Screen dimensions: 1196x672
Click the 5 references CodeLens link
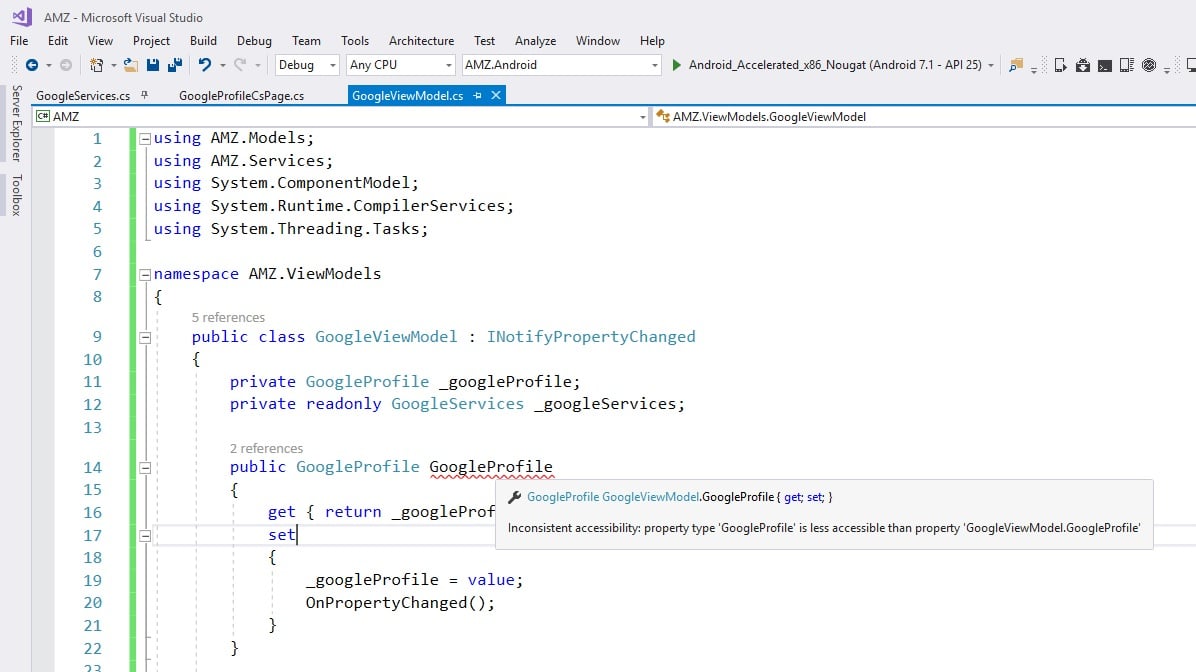click(228, 317)
